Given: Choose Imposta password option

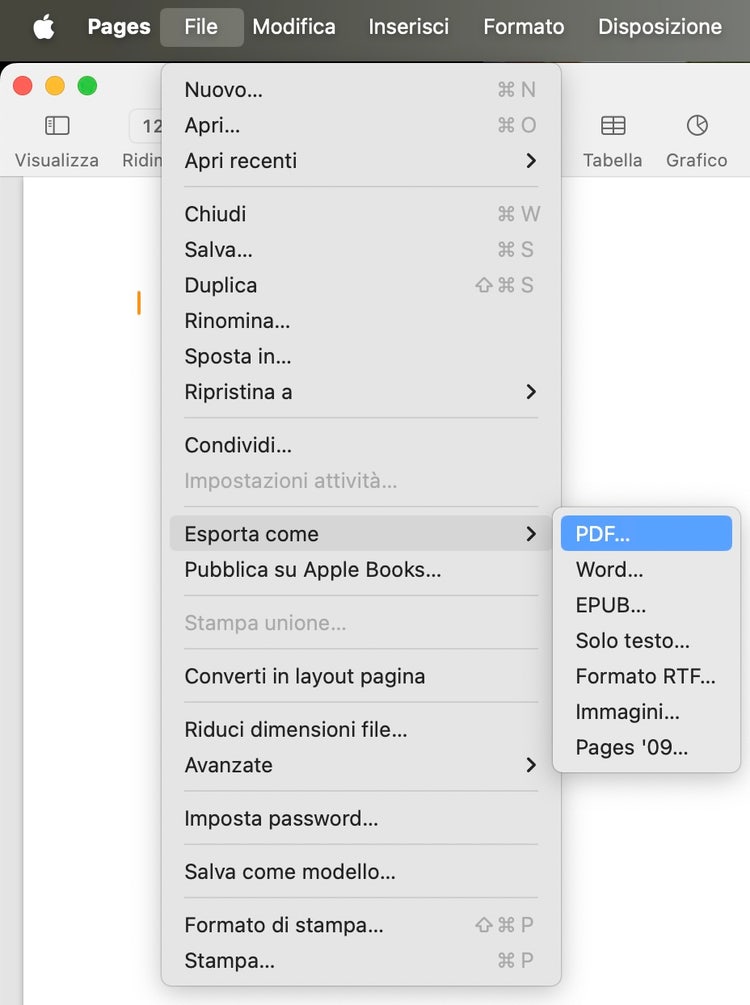Looking at the screenshot, I should pyautogui.click(x=281, y=819).
